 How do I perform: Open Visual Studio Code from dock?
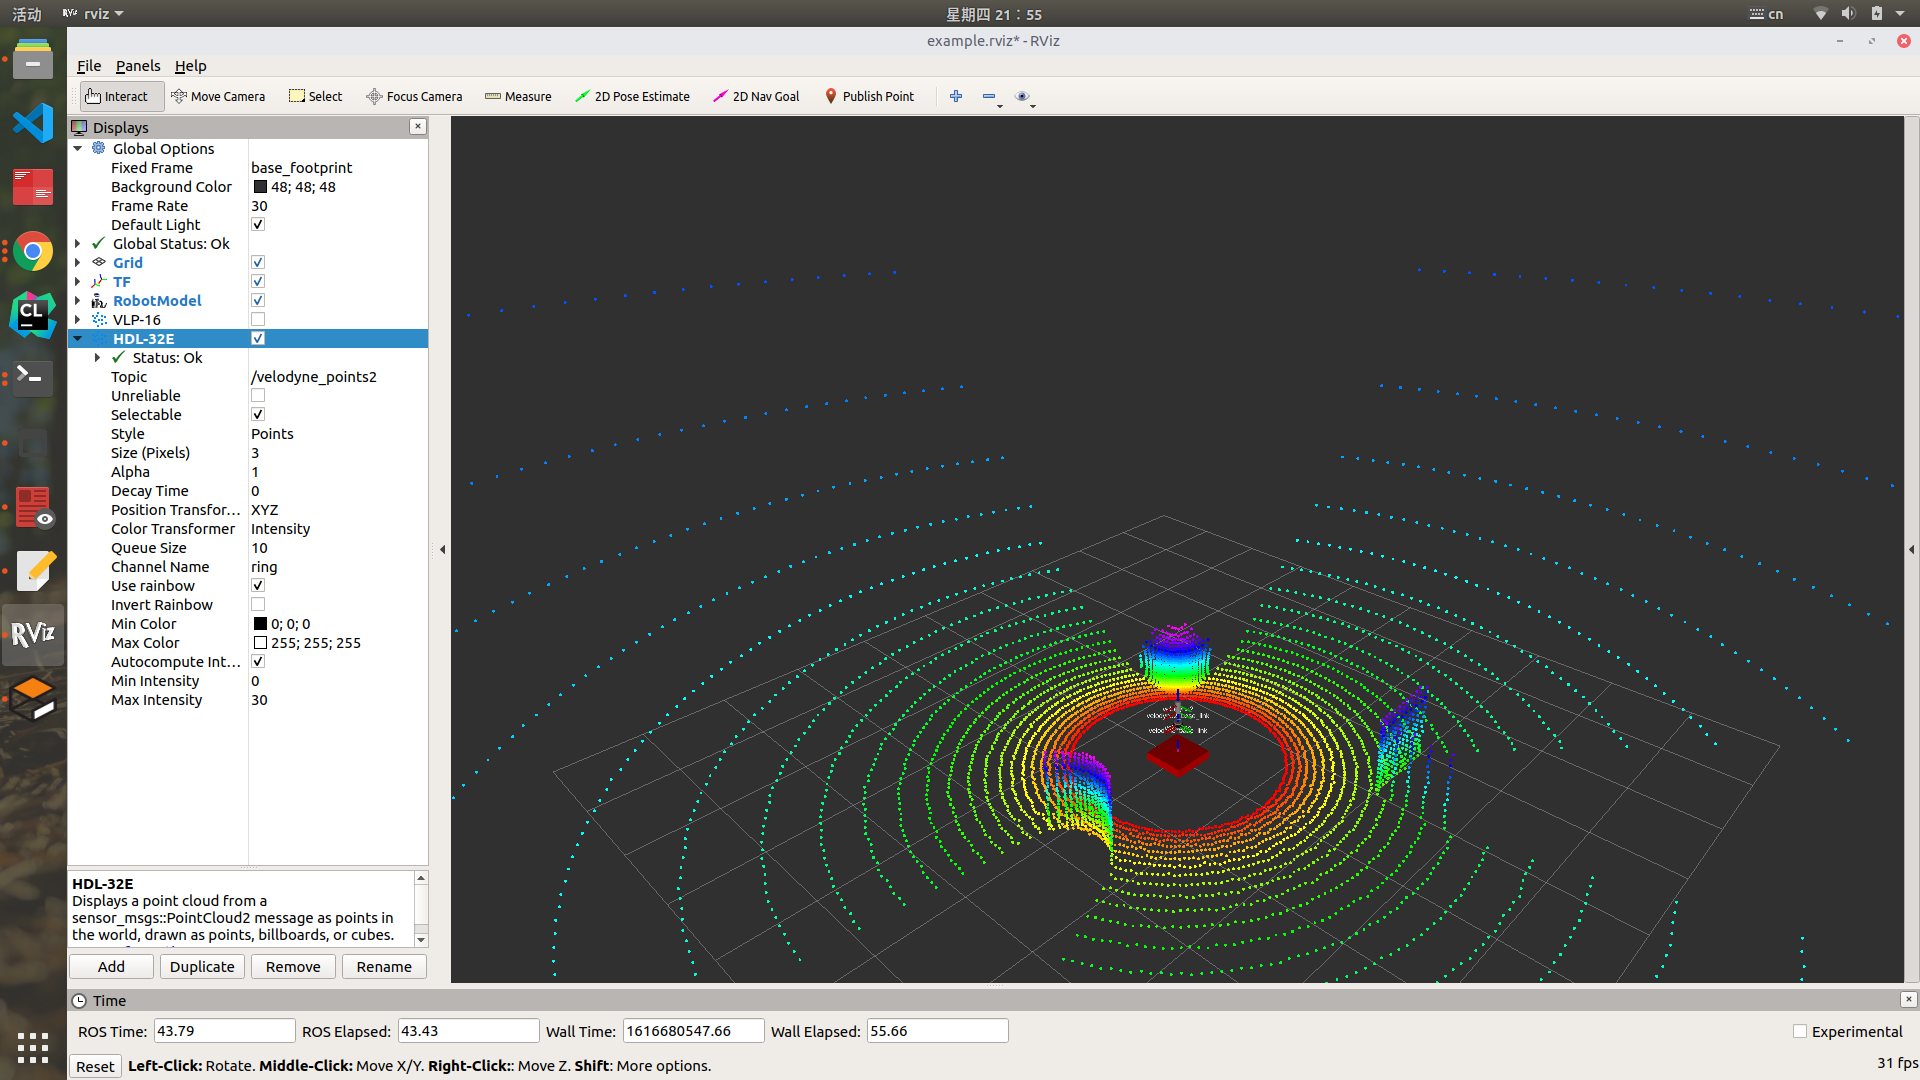33,123
